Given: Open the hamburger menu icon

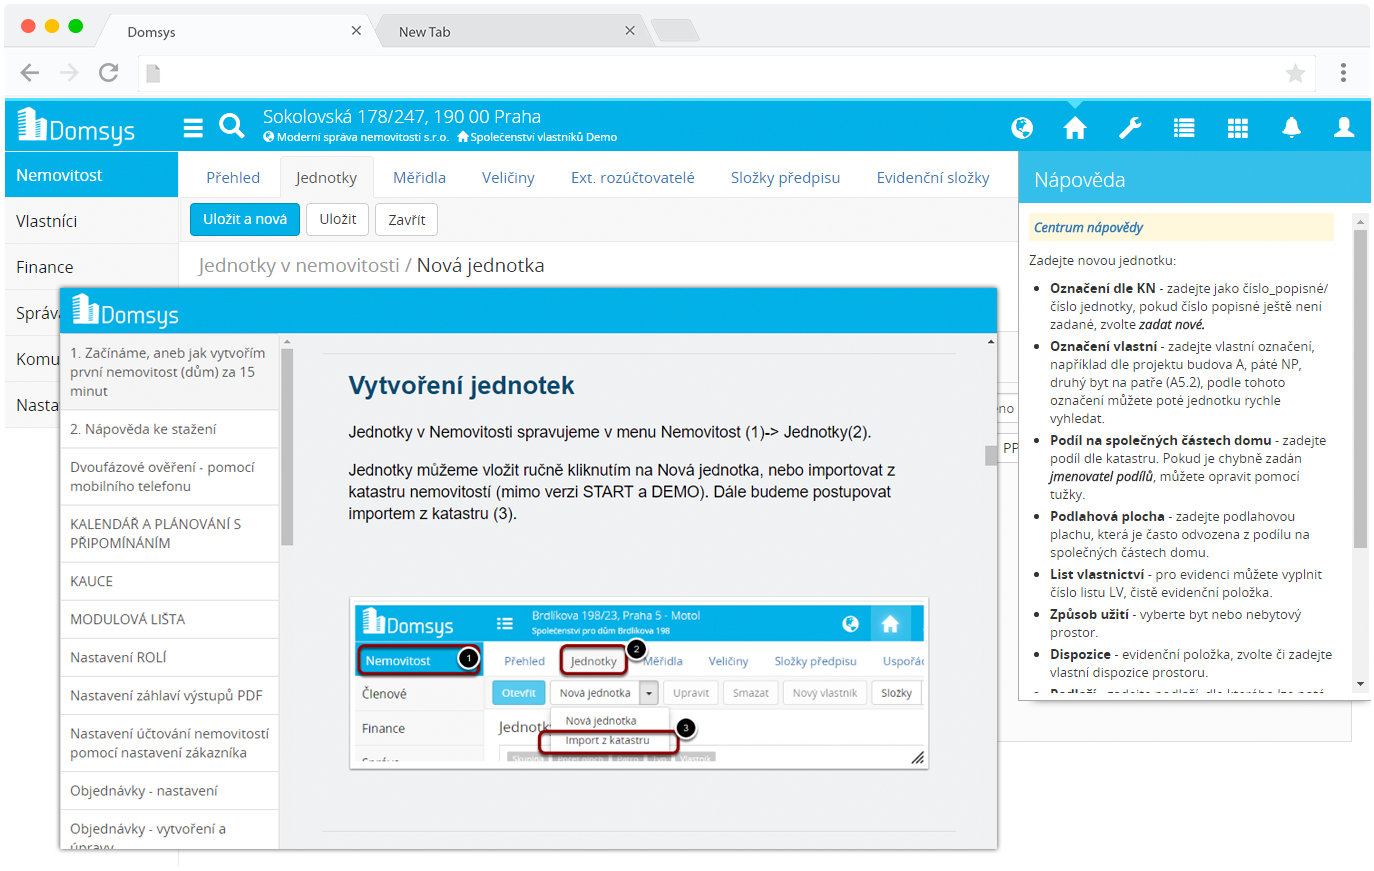Looking at the screenshot, I should click(x=193, y=127).
